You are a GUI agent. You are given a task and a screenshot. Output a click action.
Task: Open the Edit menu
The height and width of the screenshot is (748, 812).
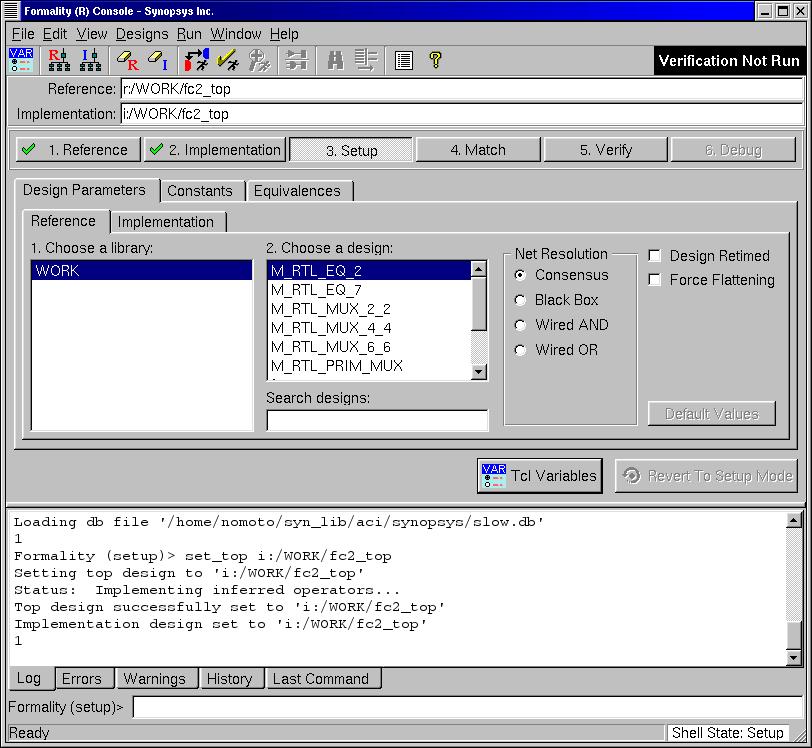pos(55,34)
